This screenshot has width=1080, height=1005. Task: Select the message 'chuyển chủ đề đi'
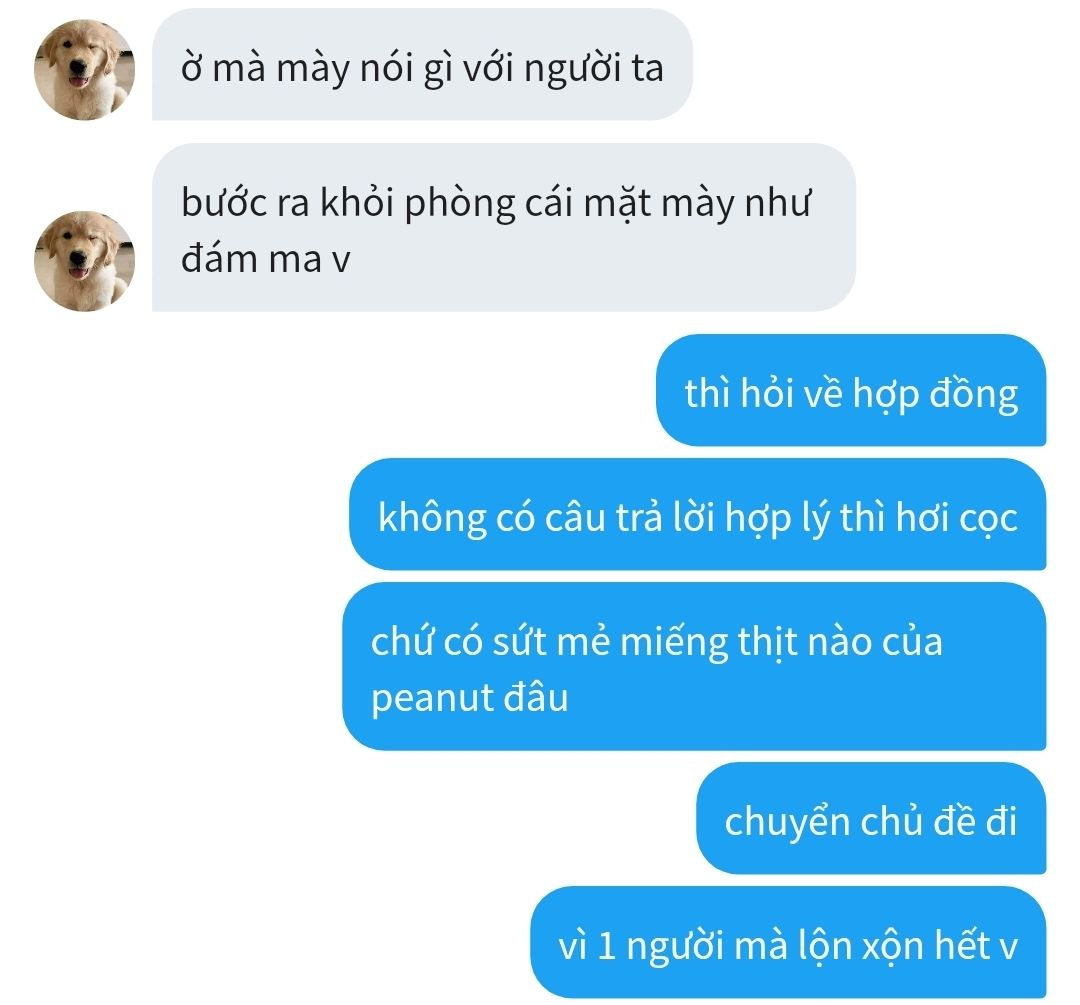pos(871,818)
